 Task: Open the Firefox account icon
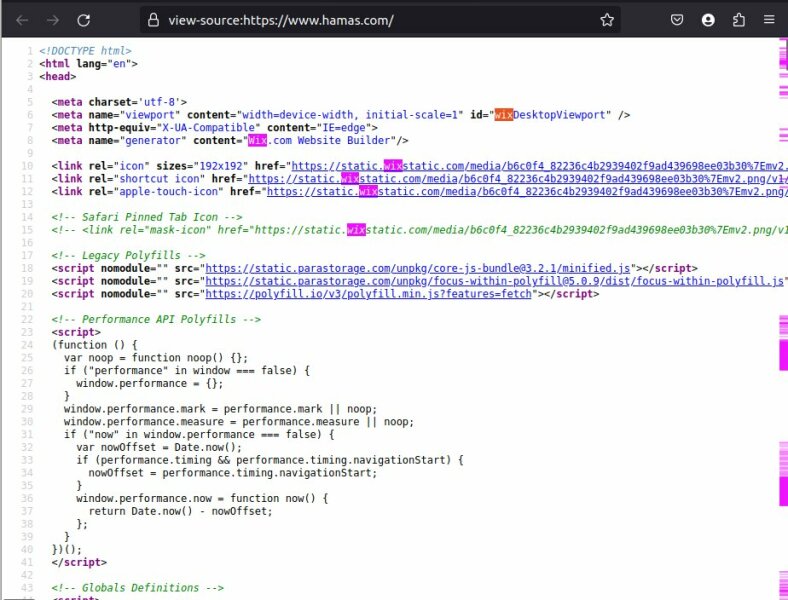708,20
